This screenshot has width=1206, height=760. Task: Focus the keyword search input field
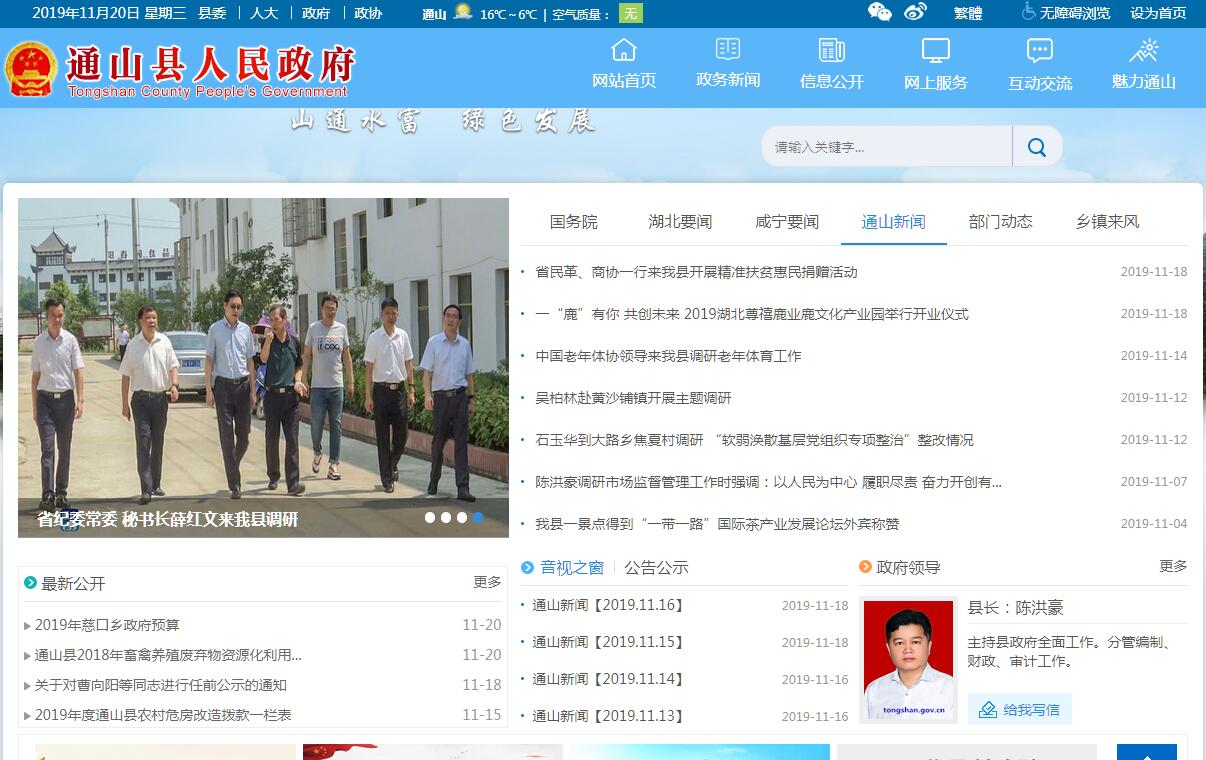point(886,147)
